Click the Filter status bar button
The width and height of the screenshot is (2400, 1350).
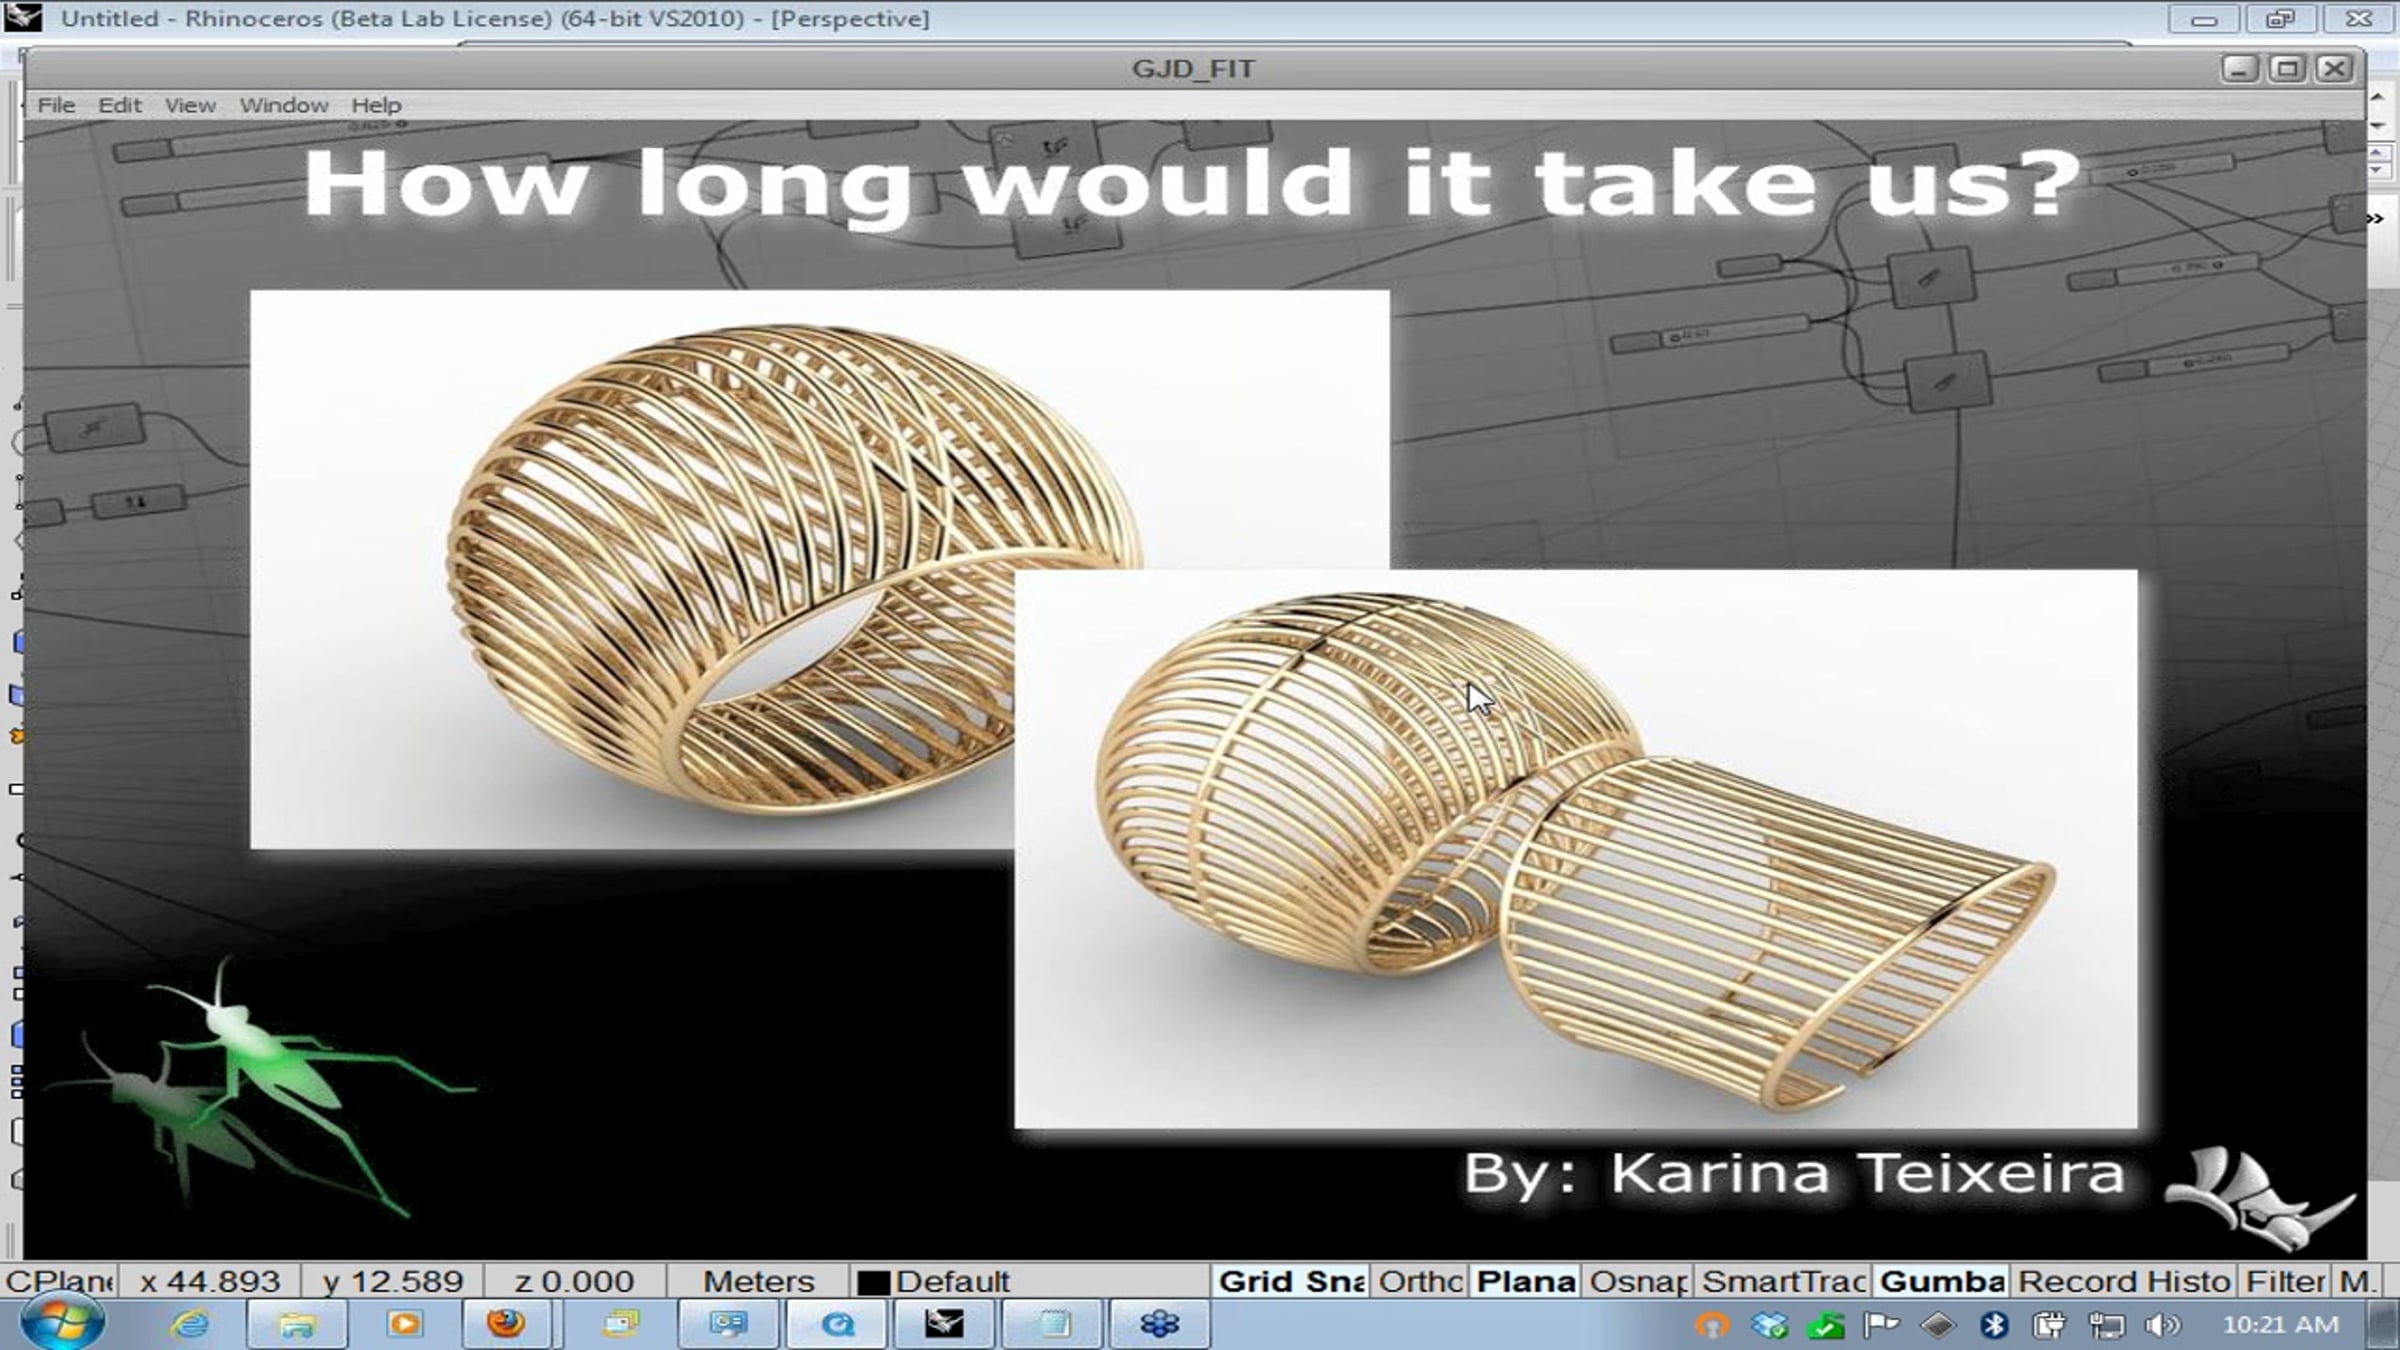(x=2285, y=1281)
